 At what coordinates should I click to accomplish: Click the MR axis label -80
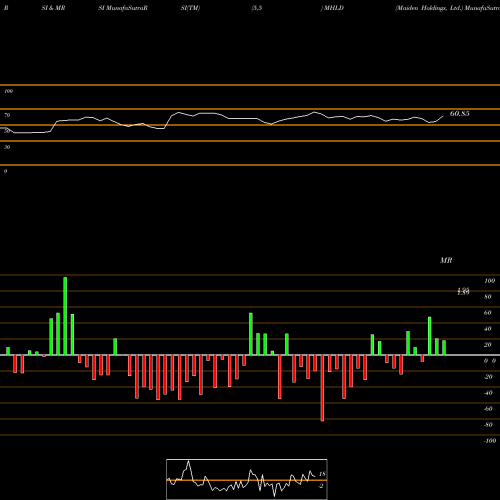(x=488, y=425)
